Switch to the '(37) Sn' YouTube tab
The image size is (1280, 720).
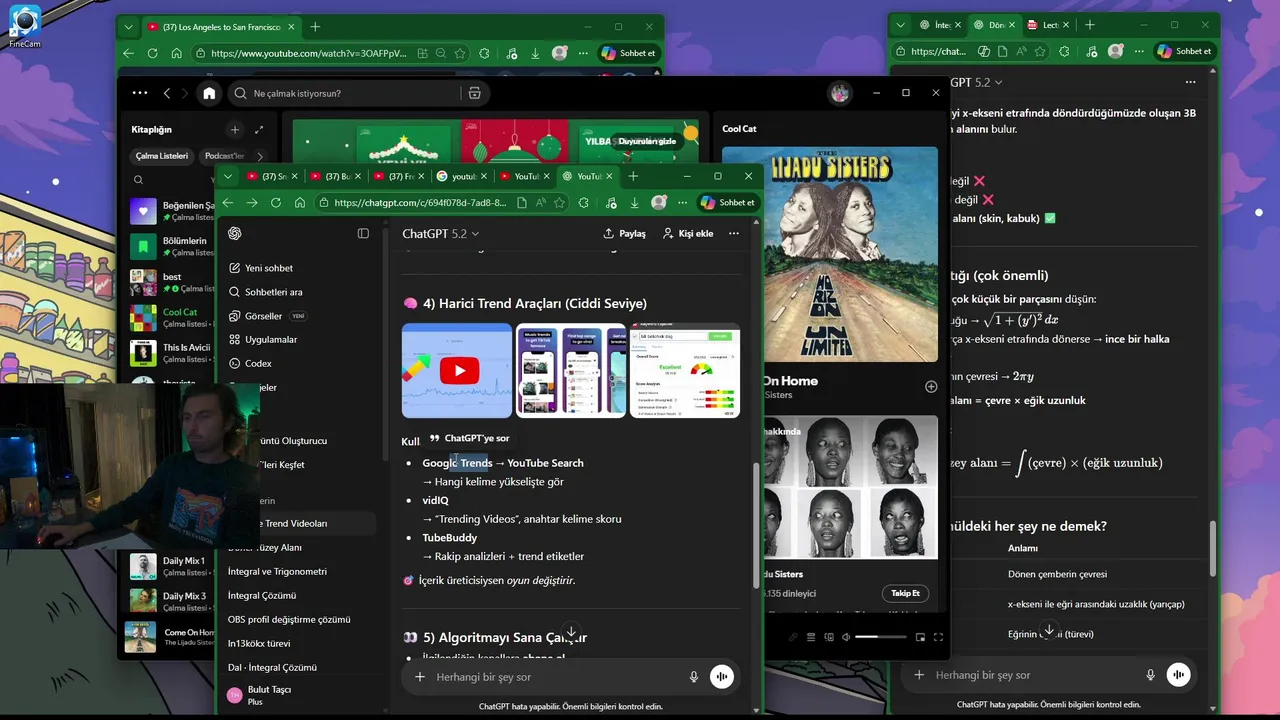pos(272,176)
